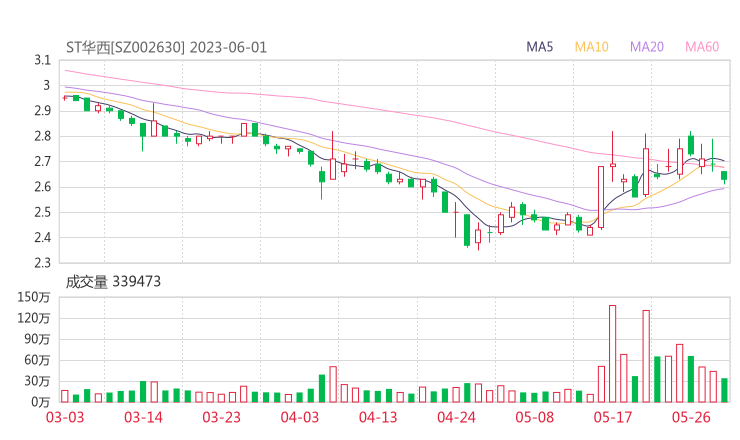Click the MA60 legend label
This screenshot has width=740, height=440.
702,47
